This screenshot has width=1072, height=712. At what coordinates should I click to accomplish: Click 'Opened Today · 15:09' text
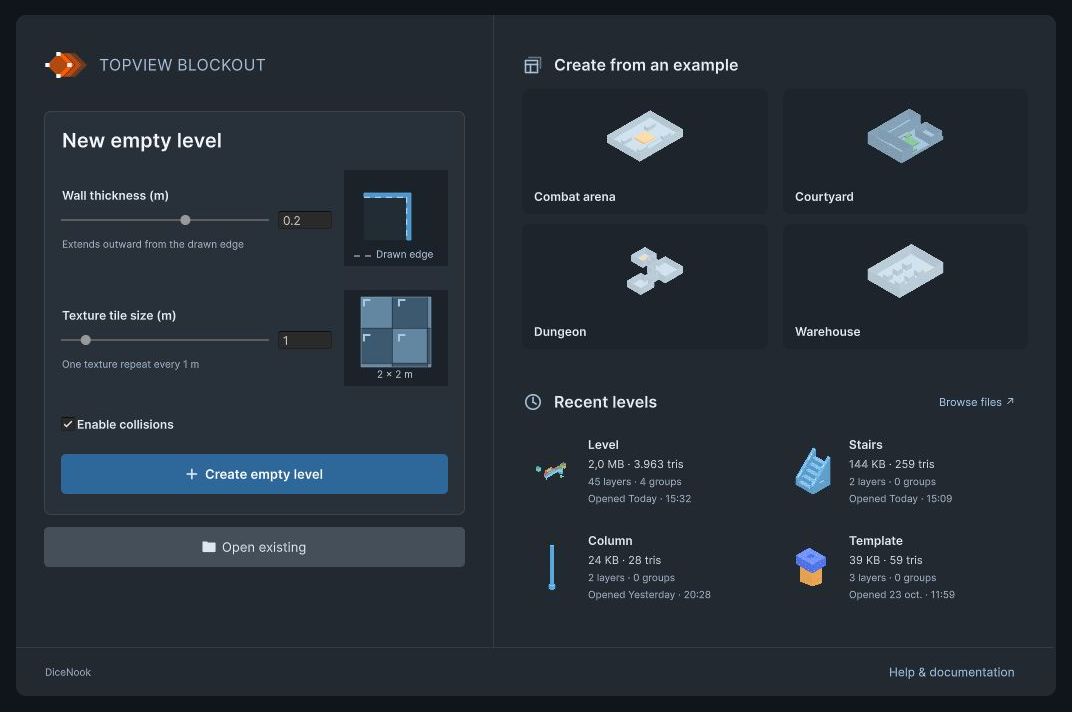click(x=900, y=499)
